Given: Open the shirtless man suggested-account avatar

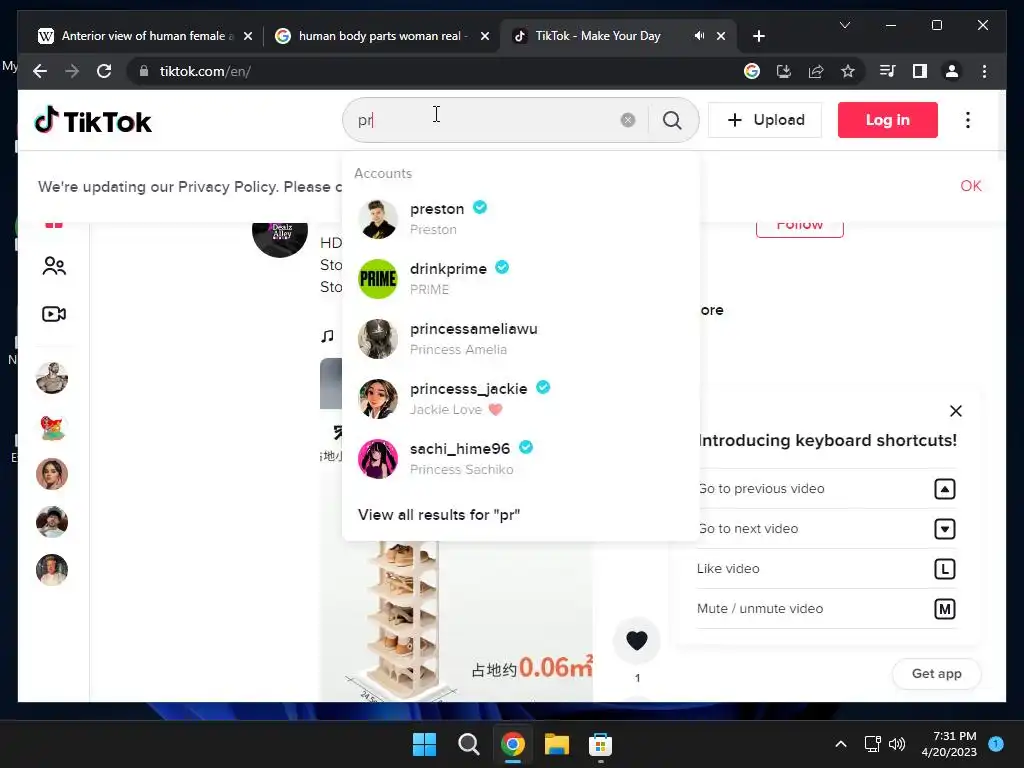Looking at the screenshot, I should coord(52,378).
